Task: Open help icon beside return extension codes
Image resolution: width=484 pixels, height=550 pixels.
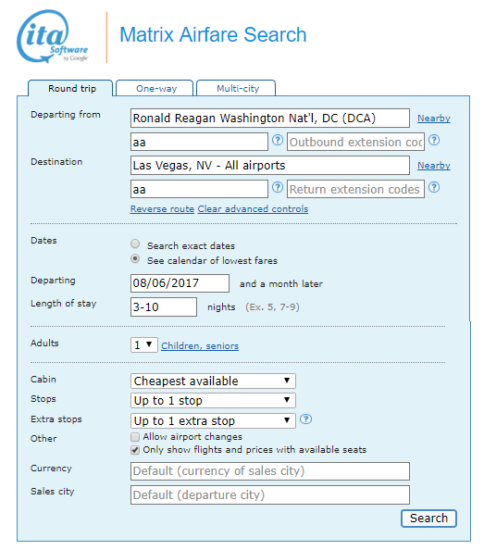Action: coord(434,188)
